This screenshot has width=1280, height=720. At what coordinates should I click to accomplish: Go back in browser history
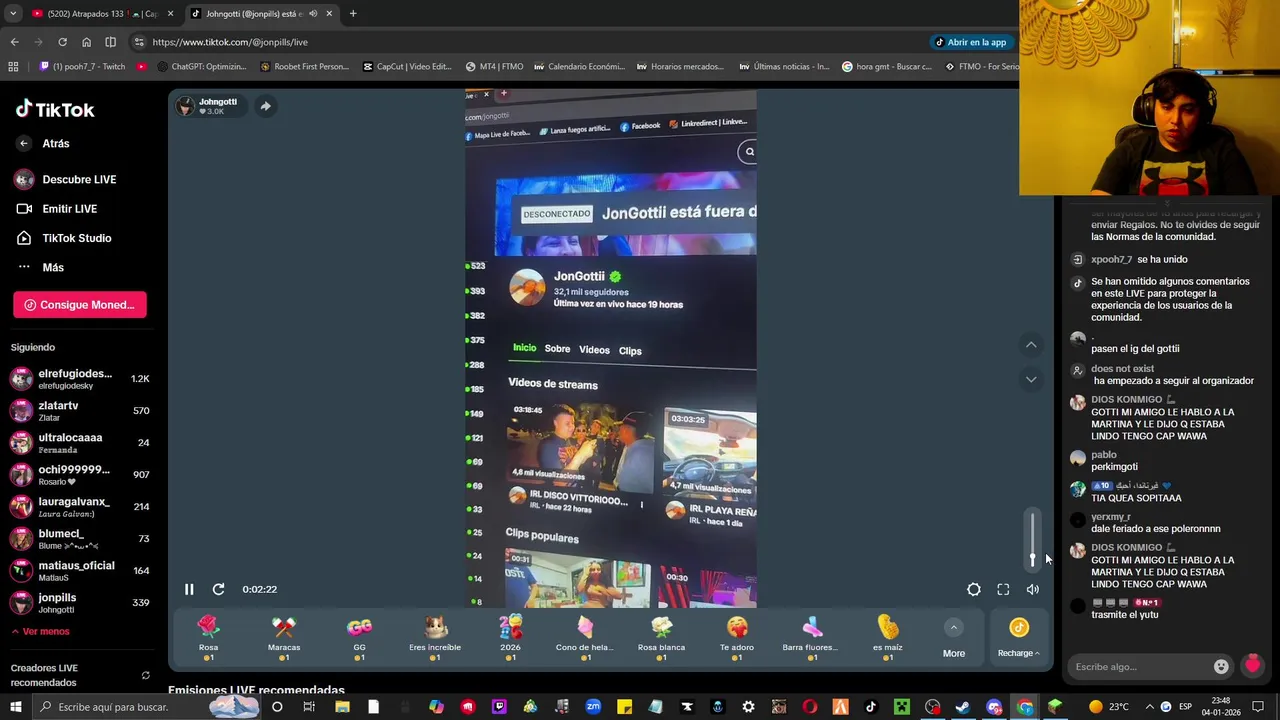[14, 42]
